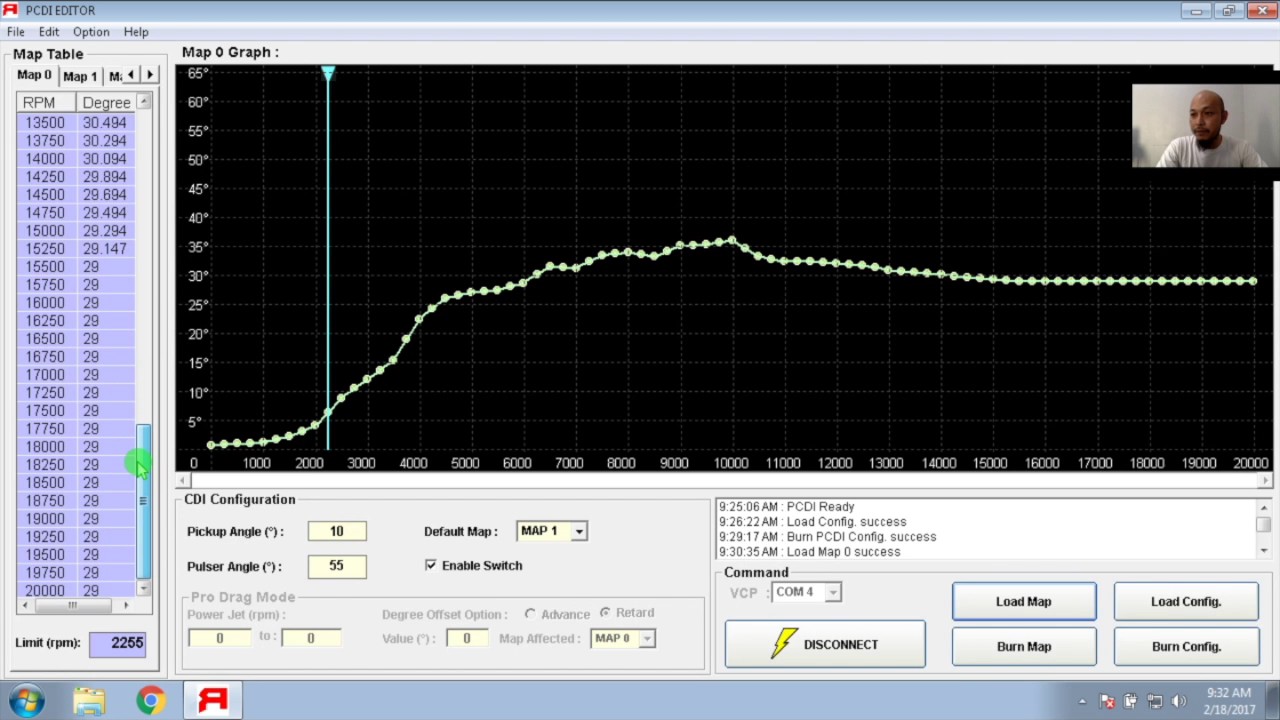This screenshot has width=1280, height=720.
Task: Switch to the Map 1 tab
Action: pyautogui.click(x=80, y=77)
